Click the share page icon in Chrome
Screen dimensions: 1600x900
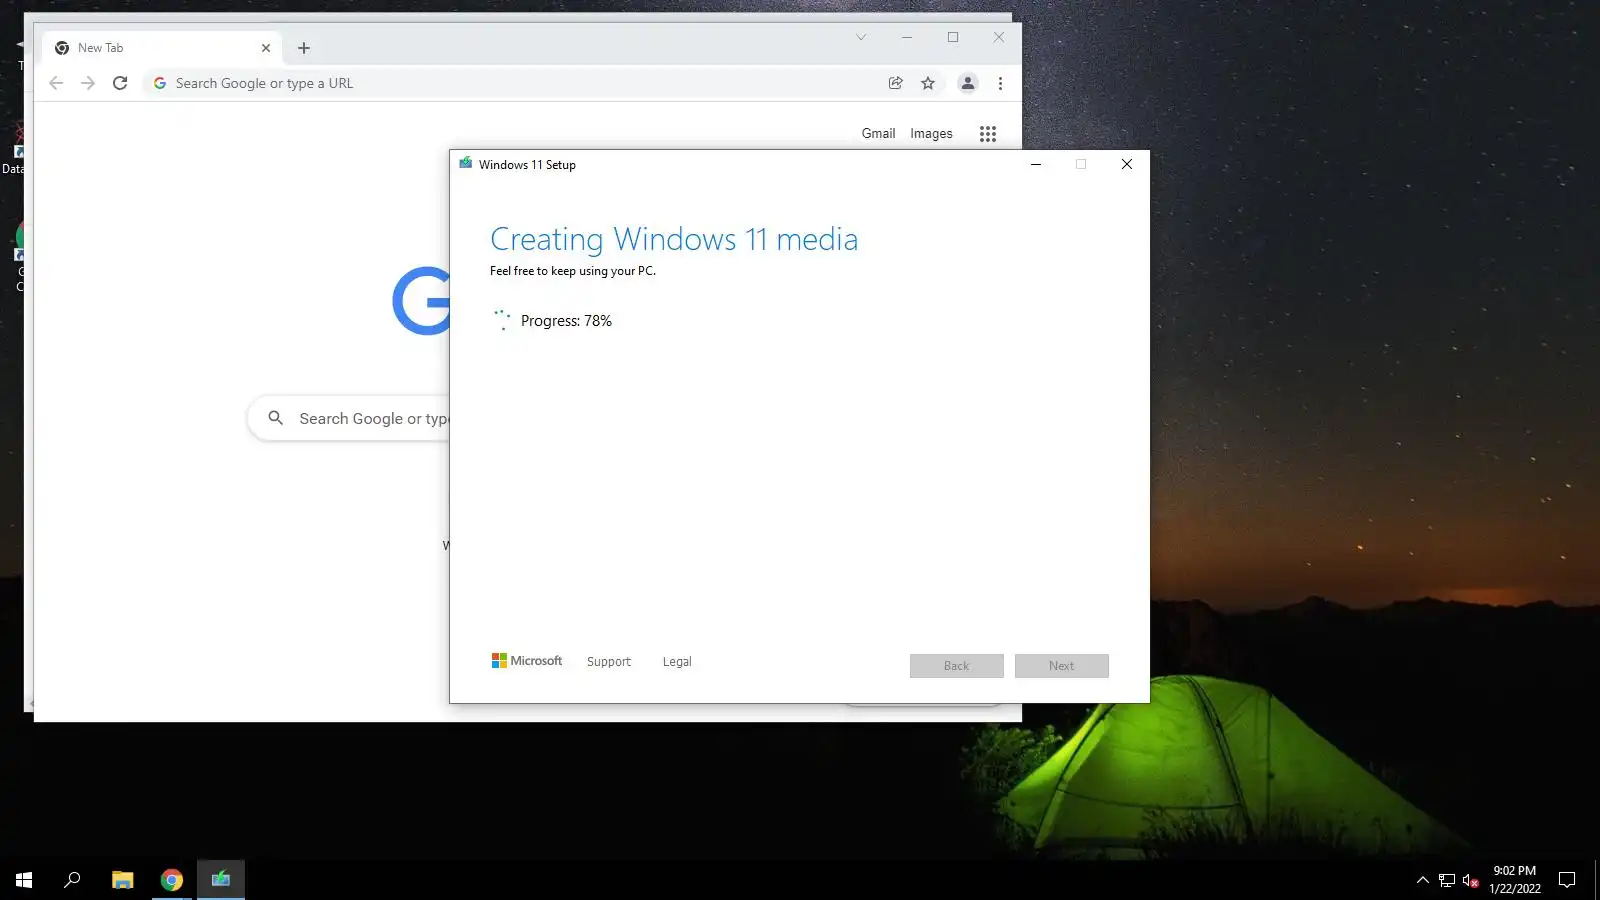coord(896,83)
